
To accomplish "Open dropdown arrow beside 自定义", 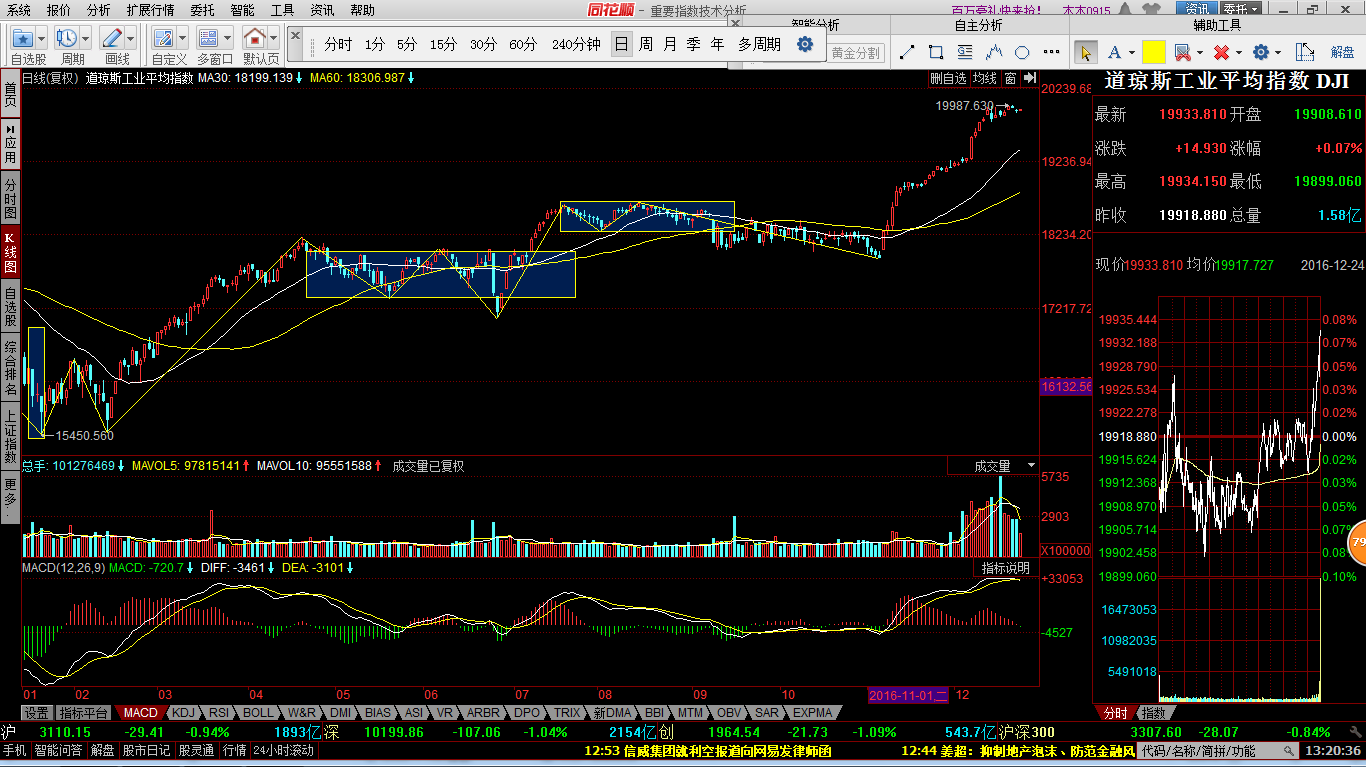I will (182, 39).
